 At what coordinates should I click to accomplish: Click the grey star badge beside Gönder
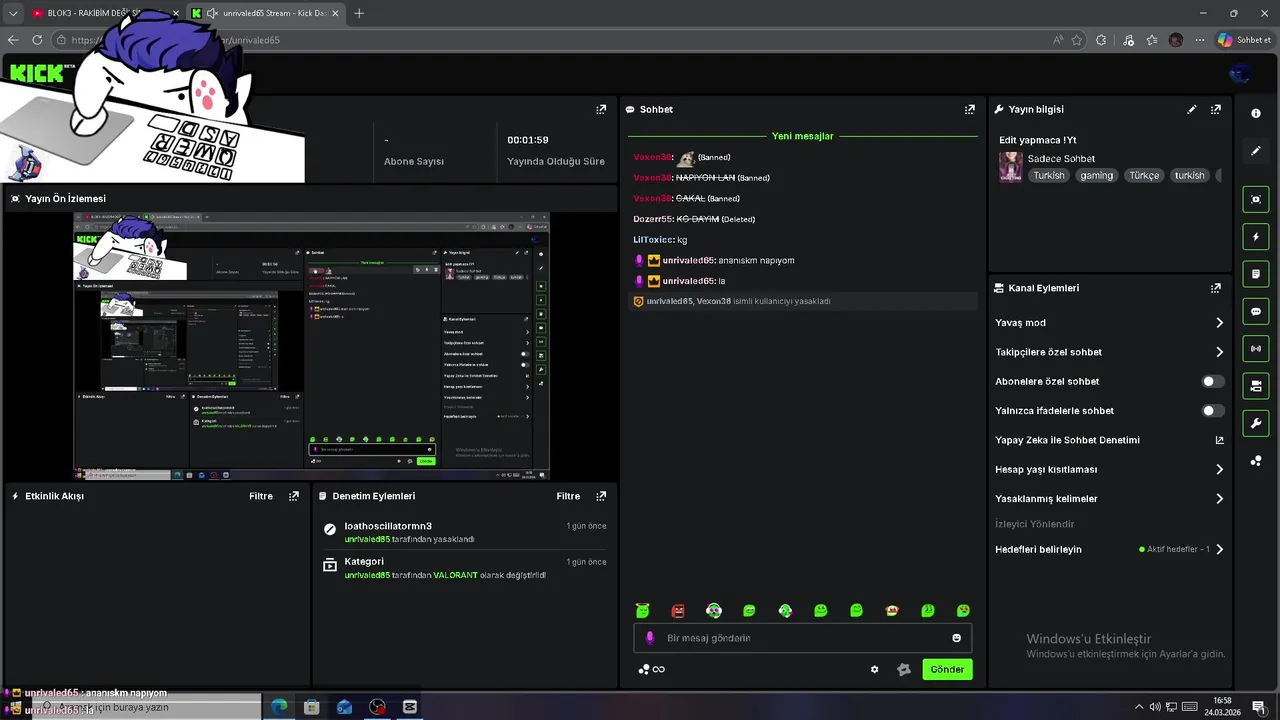pos(904,670)
